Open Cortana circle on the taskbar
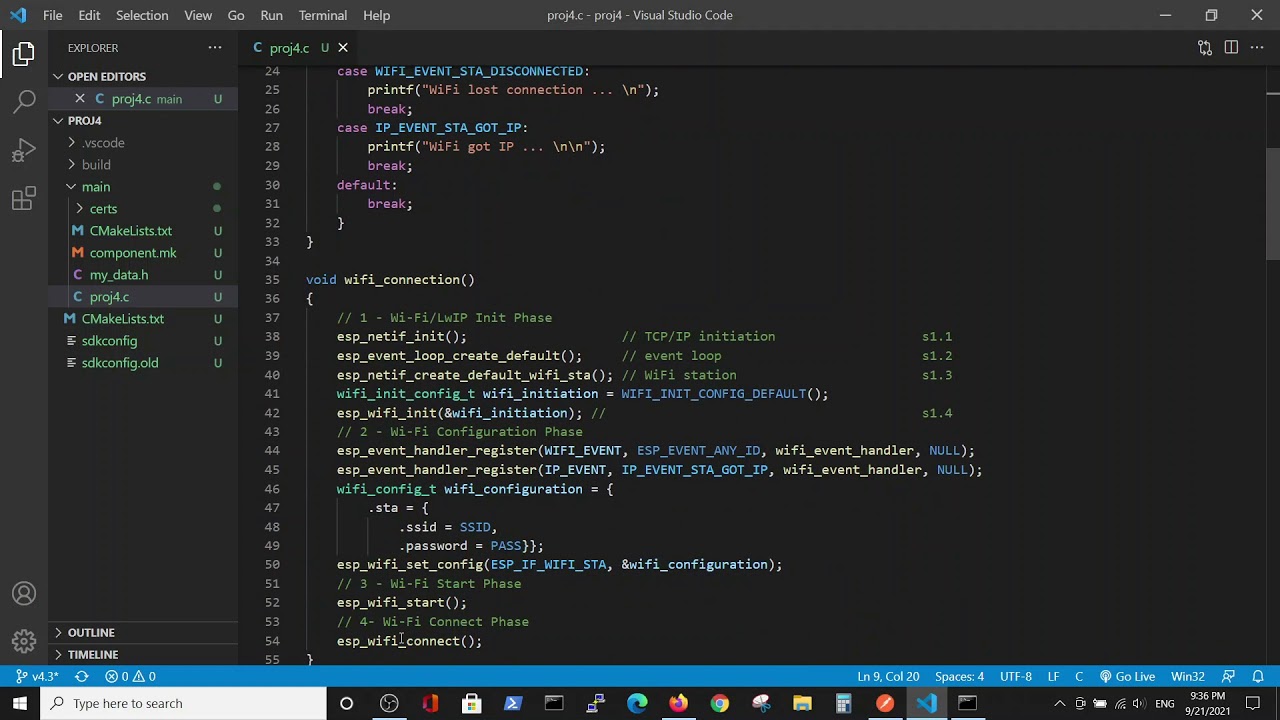The width and height of the screenshot is (1280, 720). click(346, 703)
